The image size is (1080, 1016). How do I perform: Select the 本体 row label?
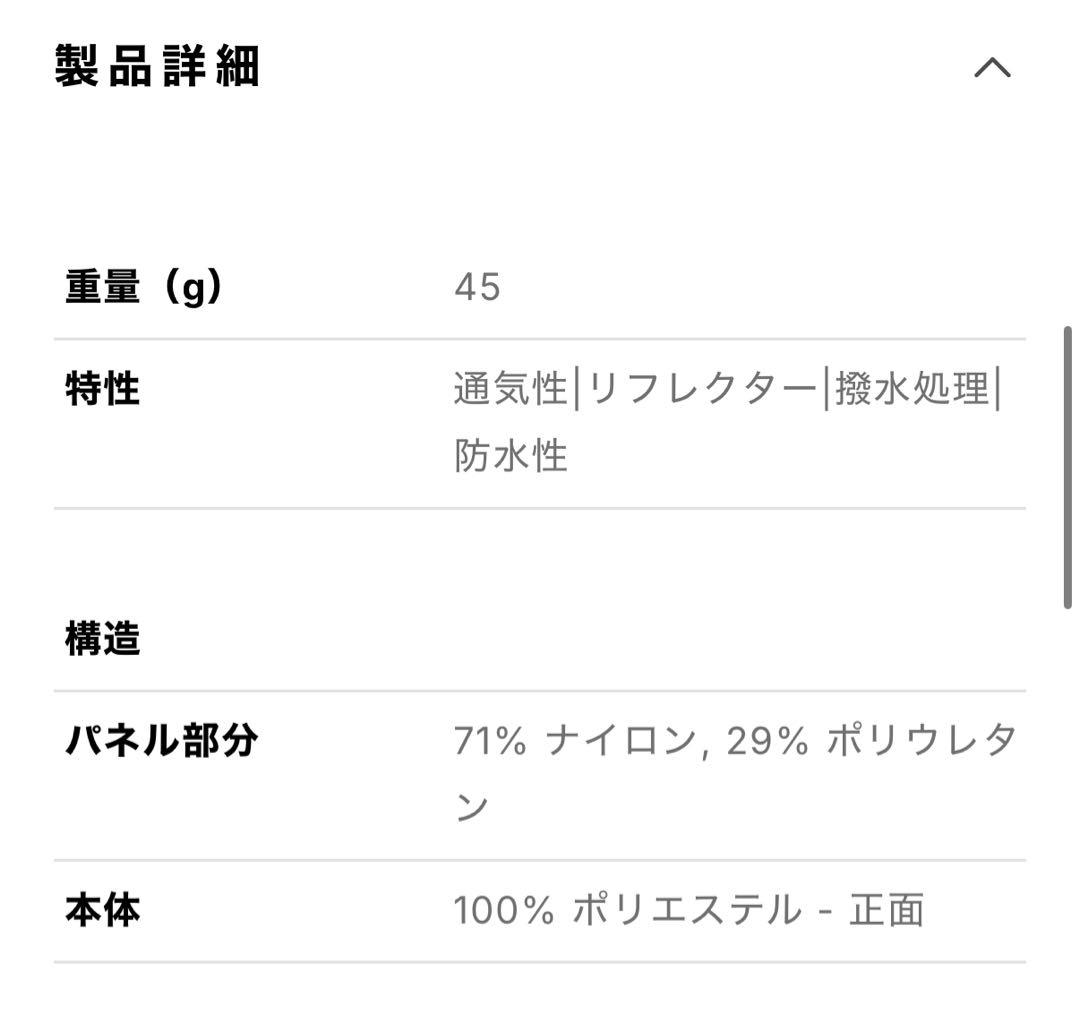(102, 911)
